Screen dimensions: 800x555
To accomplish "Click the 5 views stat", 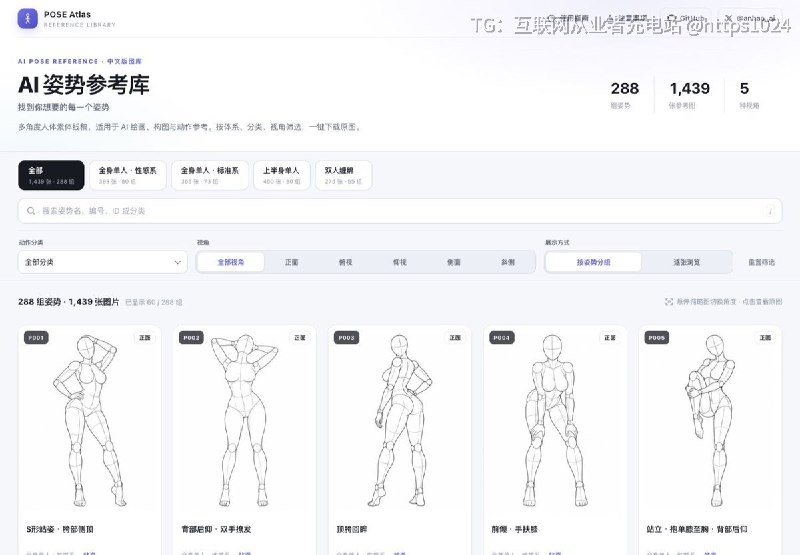I will (749, 94).
